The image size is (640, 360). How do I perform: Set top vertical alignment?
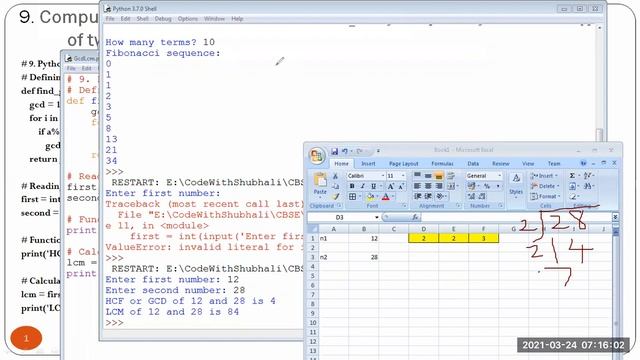coord(417,176)
